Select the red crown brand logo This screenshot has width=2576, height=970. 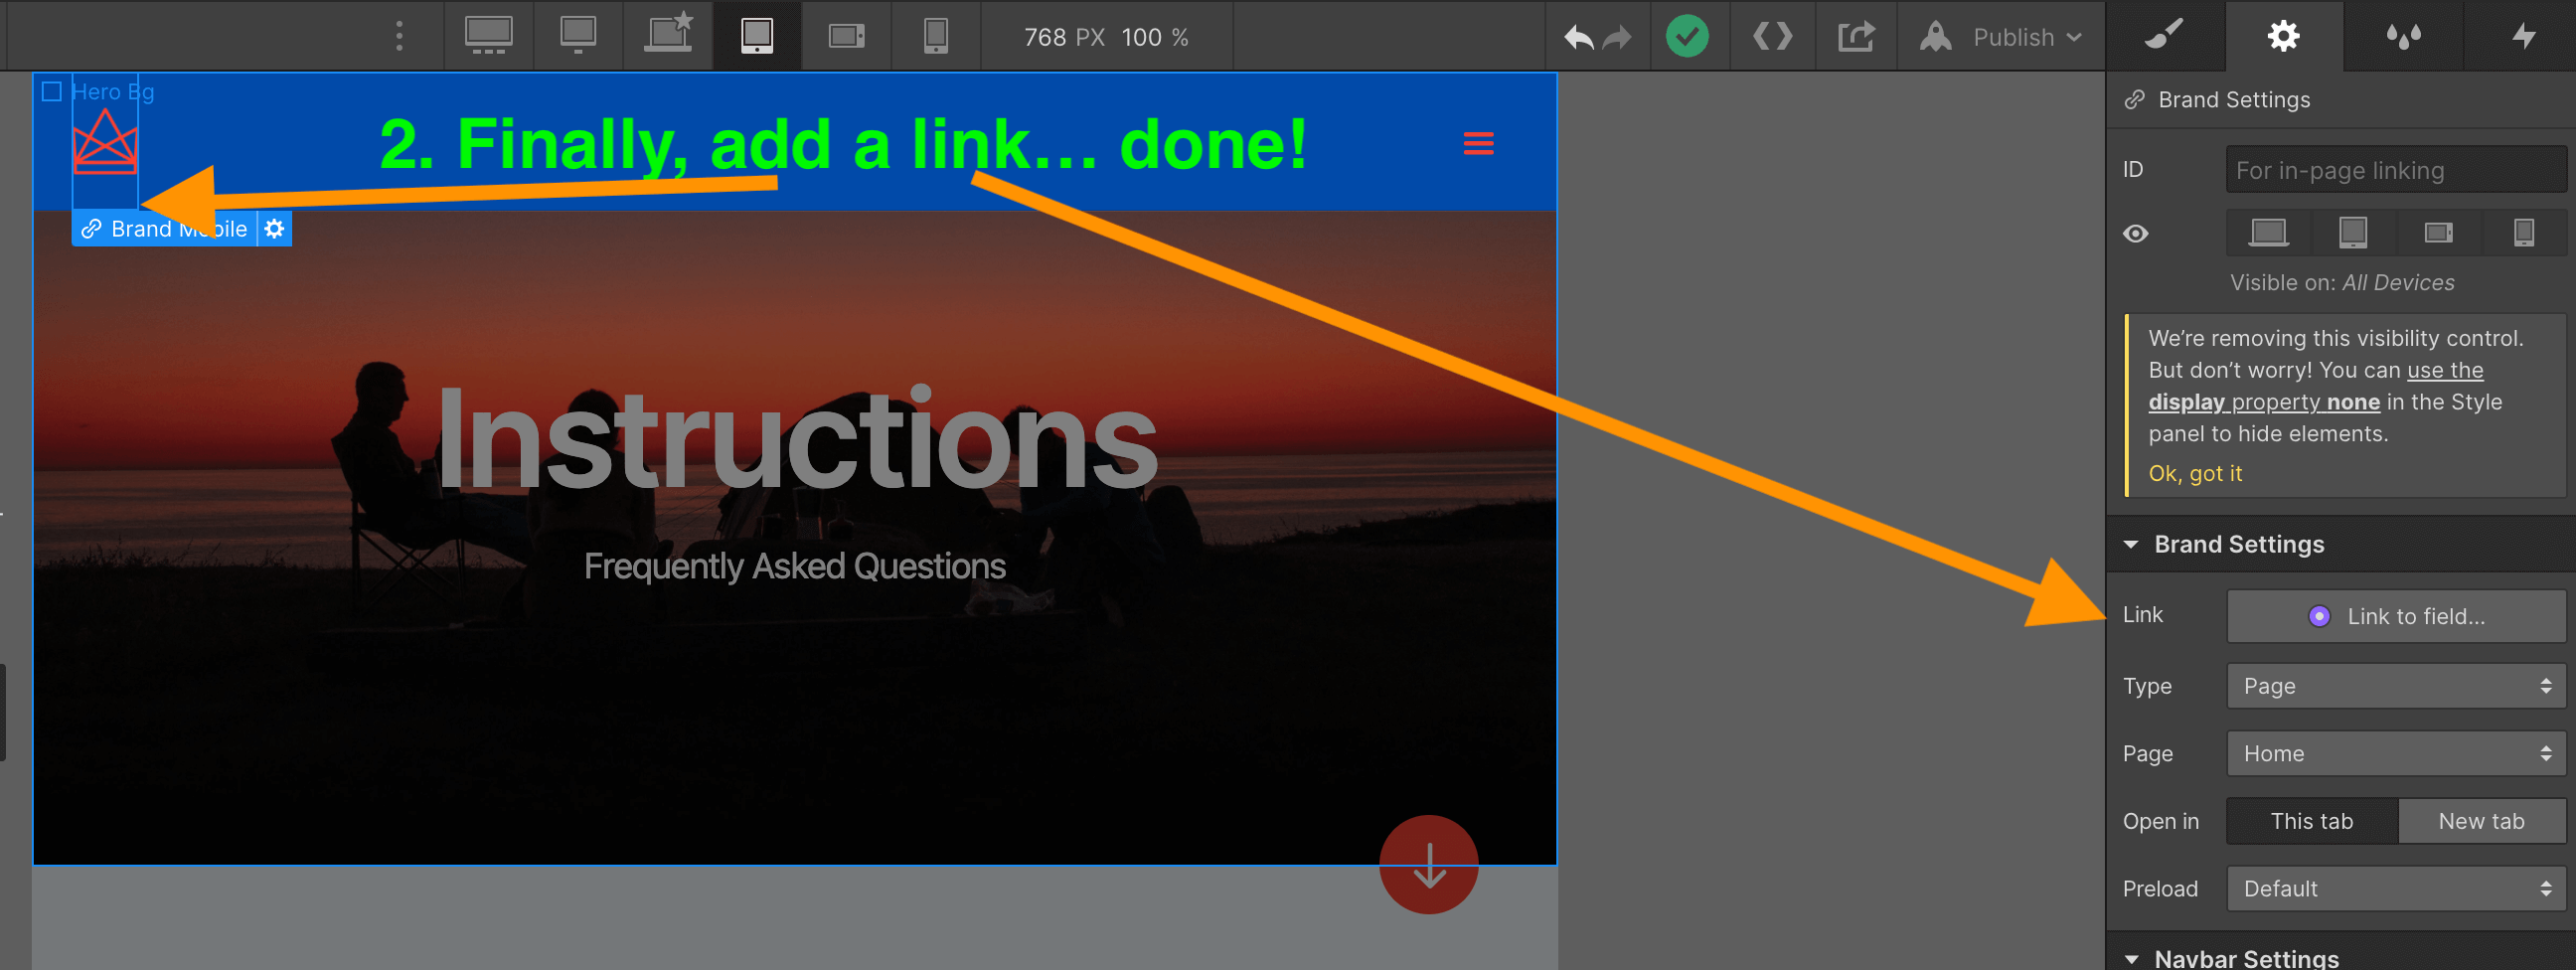pos(105,142)
